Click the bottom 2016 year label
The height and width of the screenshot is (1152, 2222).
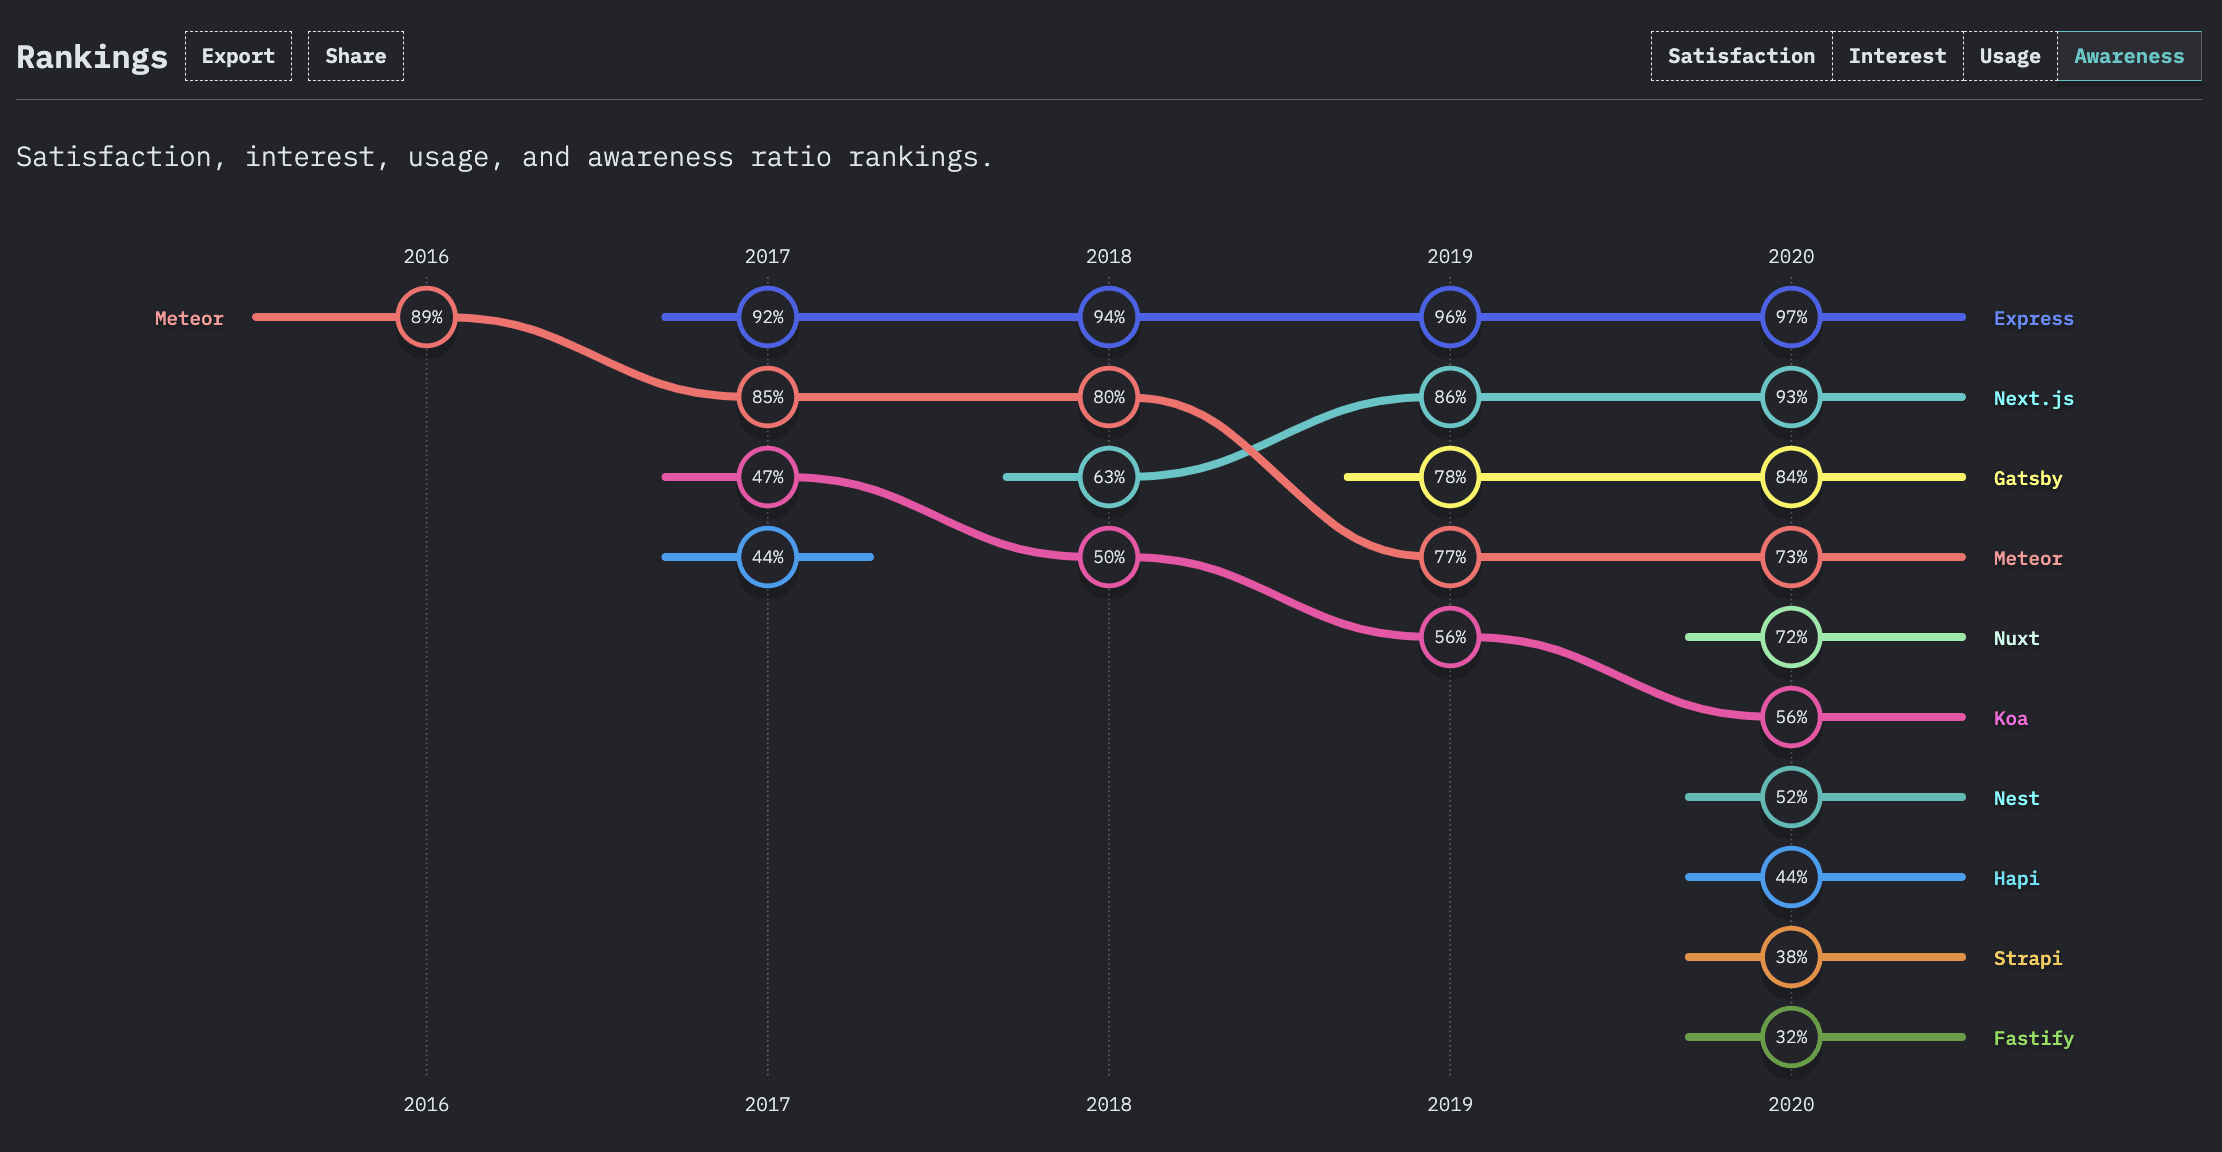pos(426,1104)
